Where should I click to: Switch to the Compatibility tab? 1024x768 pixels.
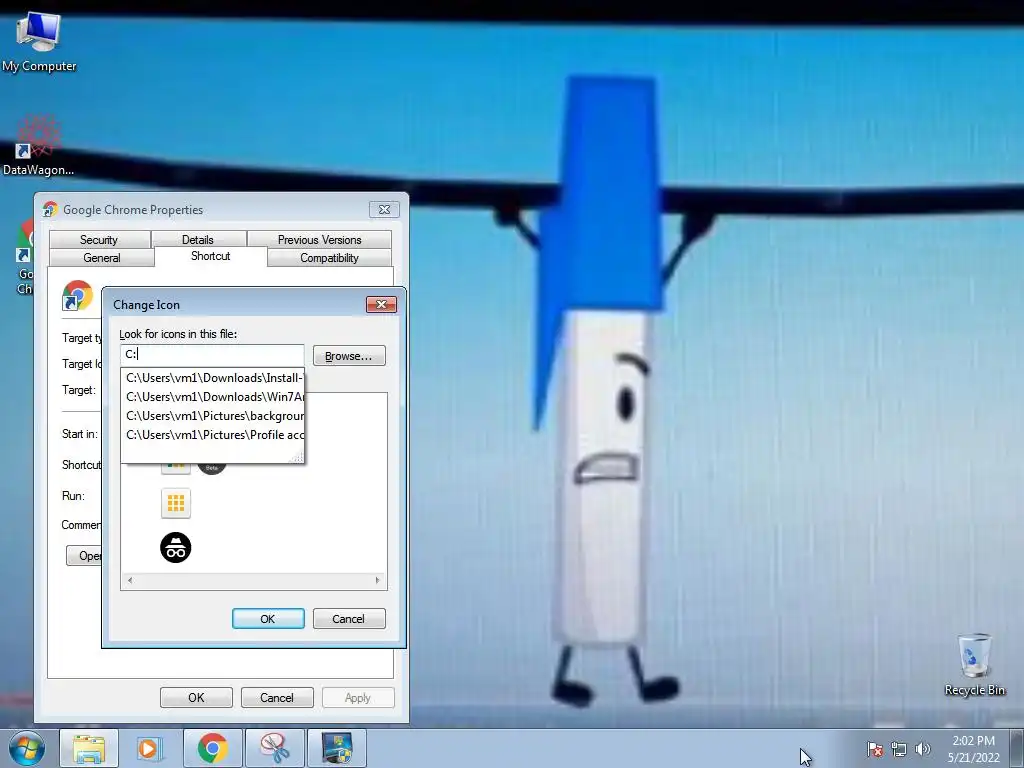pos(329,258)
